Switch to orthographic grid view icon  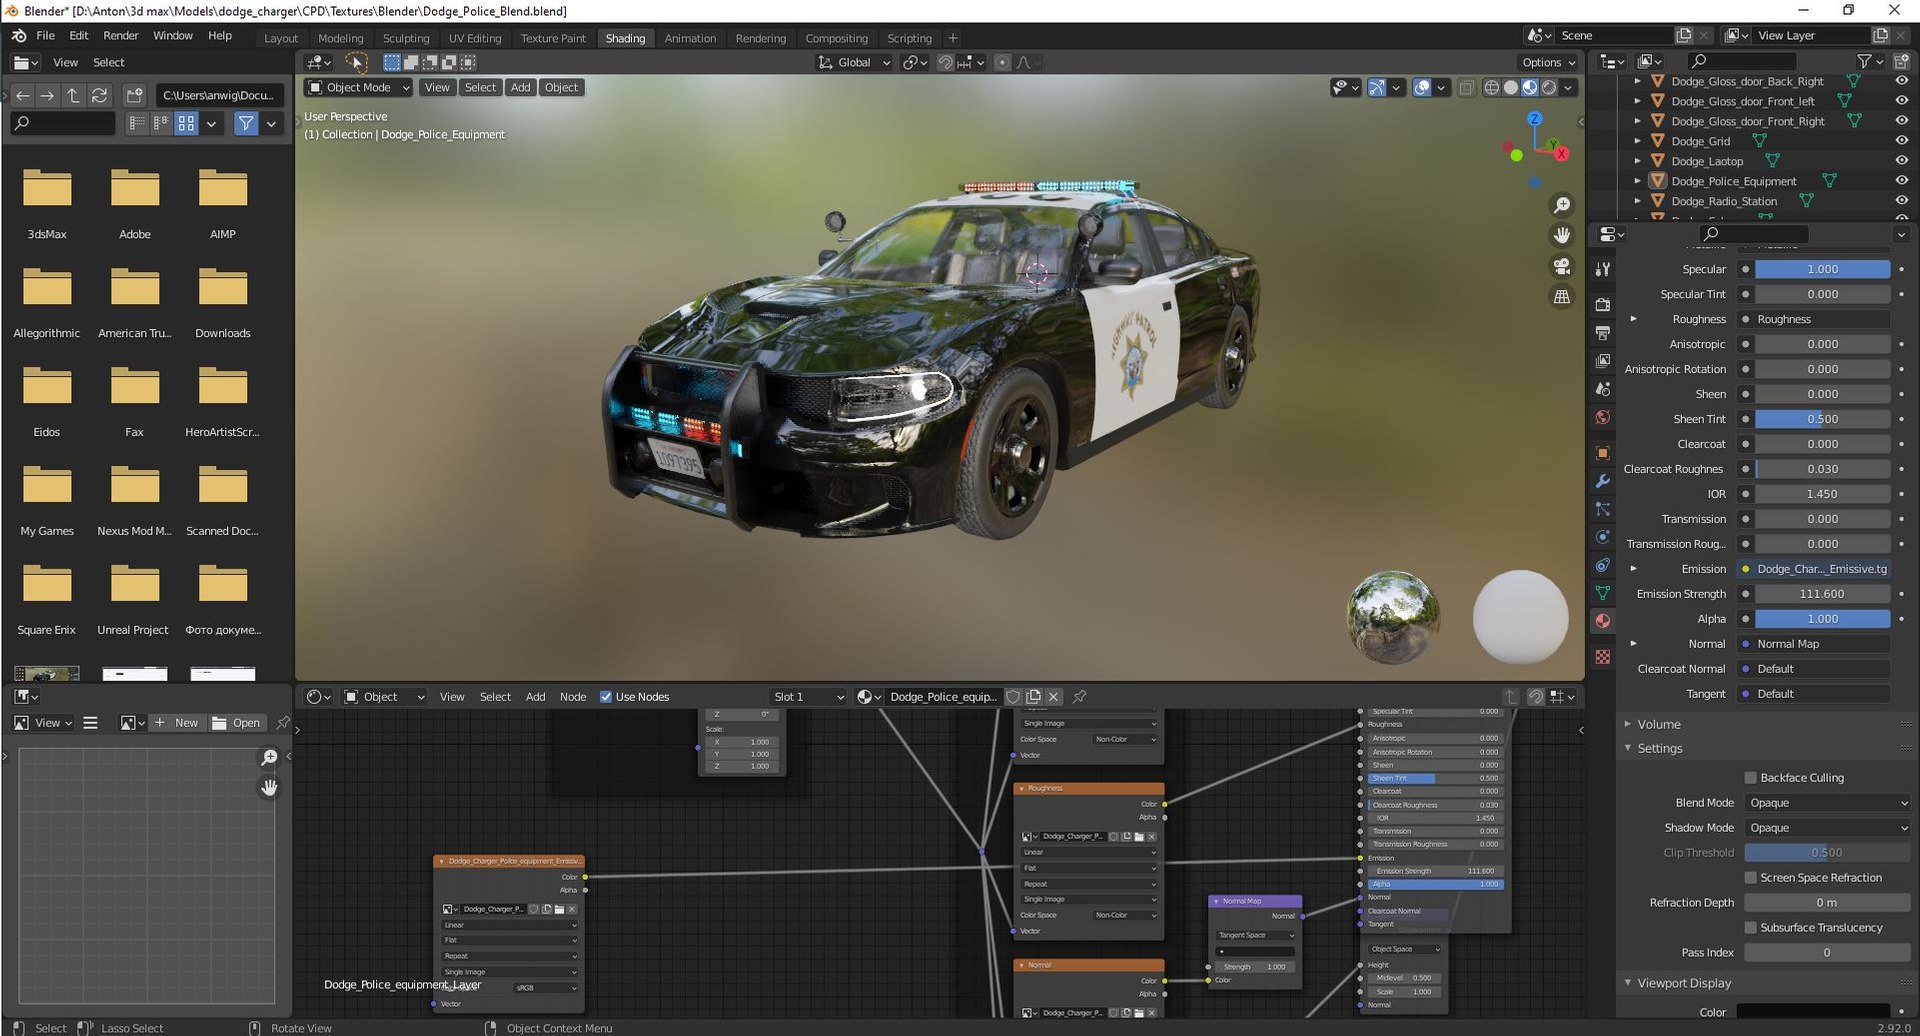click(1561, 297)
